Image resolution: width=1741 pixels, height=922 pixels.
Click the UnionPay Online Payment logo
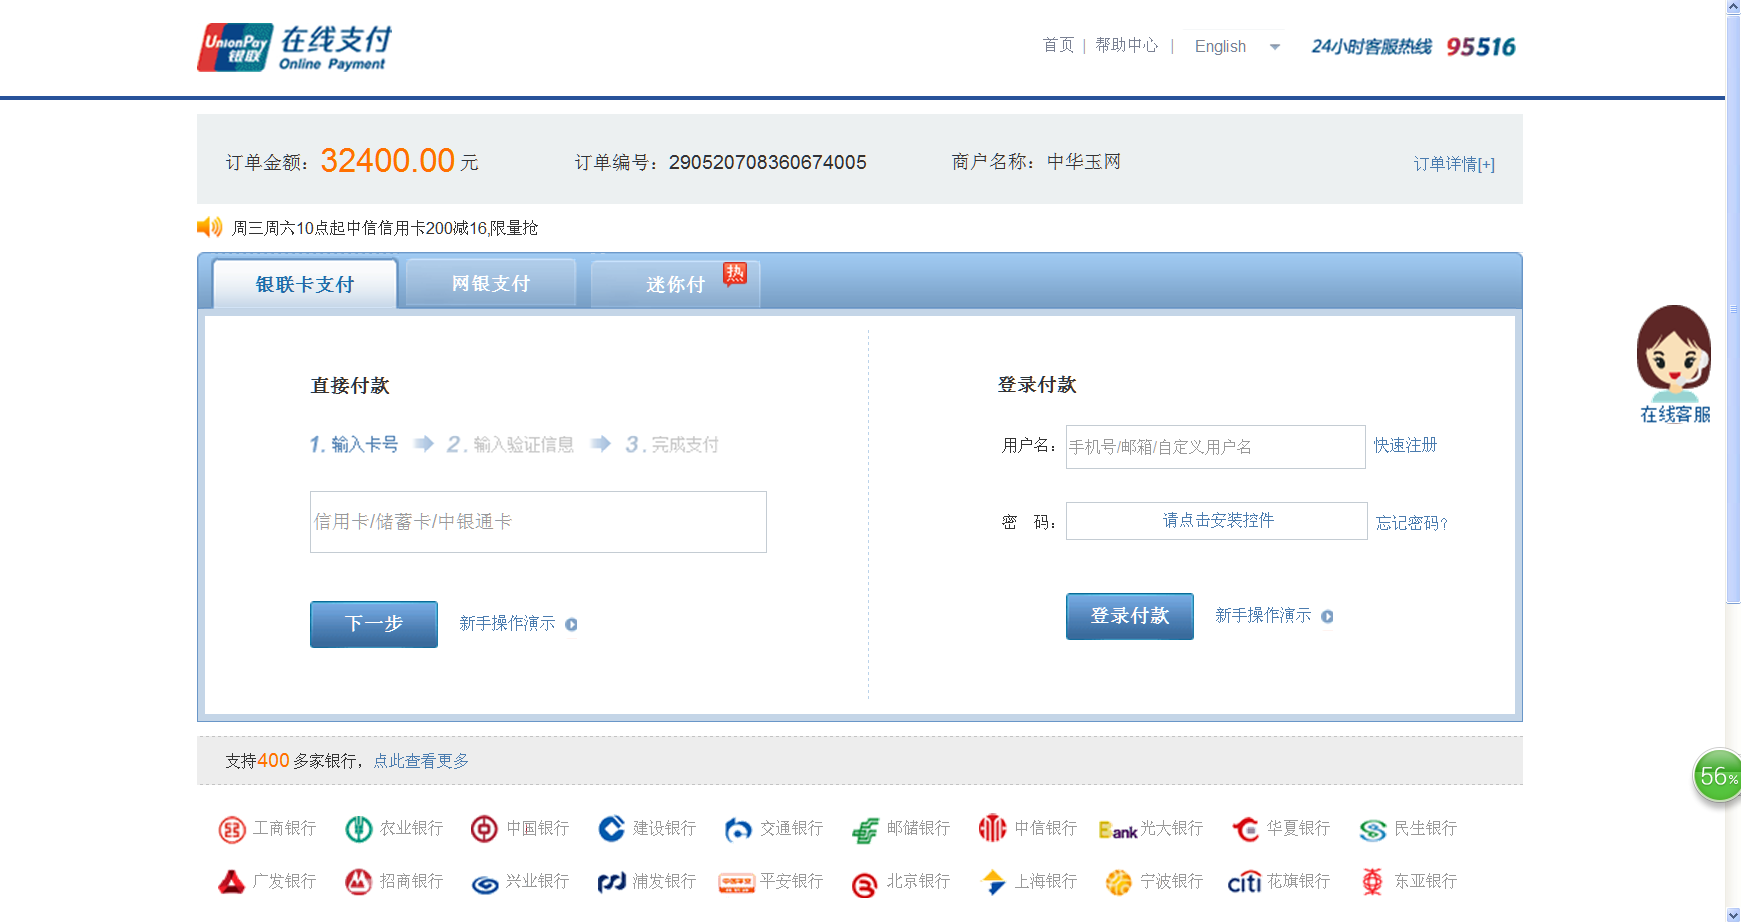click(294, 47)
